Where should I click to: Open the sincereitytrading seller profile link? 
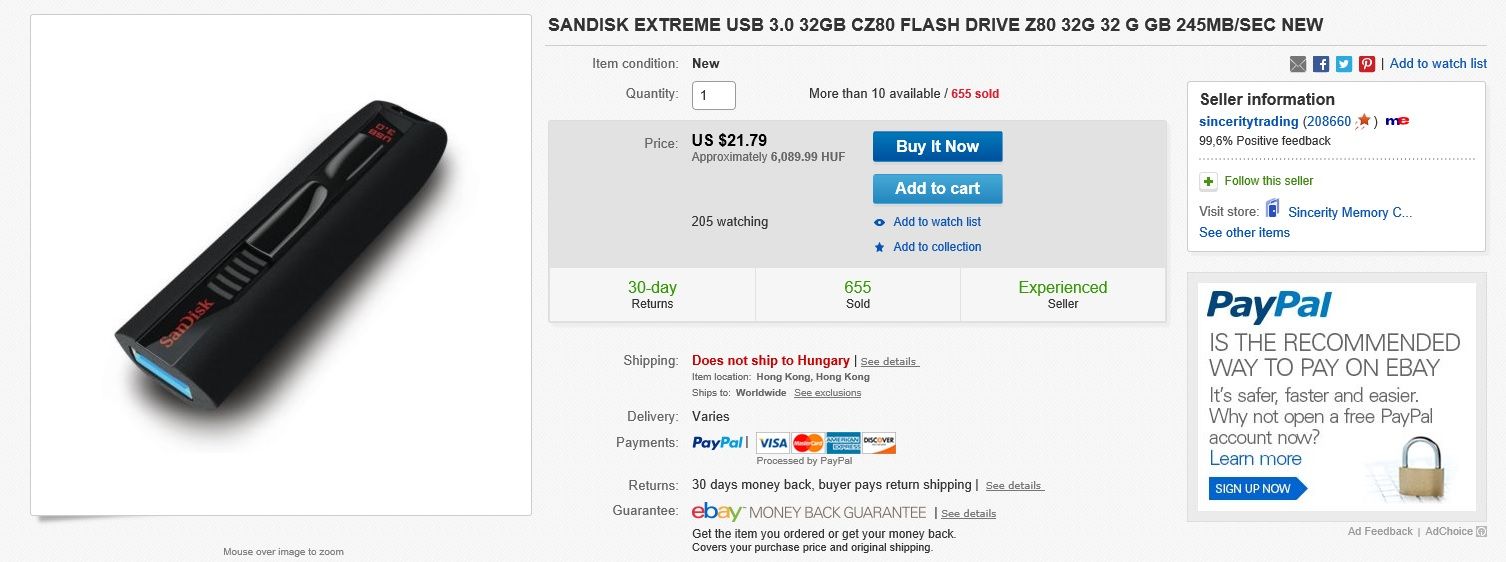coord(1248,121)
